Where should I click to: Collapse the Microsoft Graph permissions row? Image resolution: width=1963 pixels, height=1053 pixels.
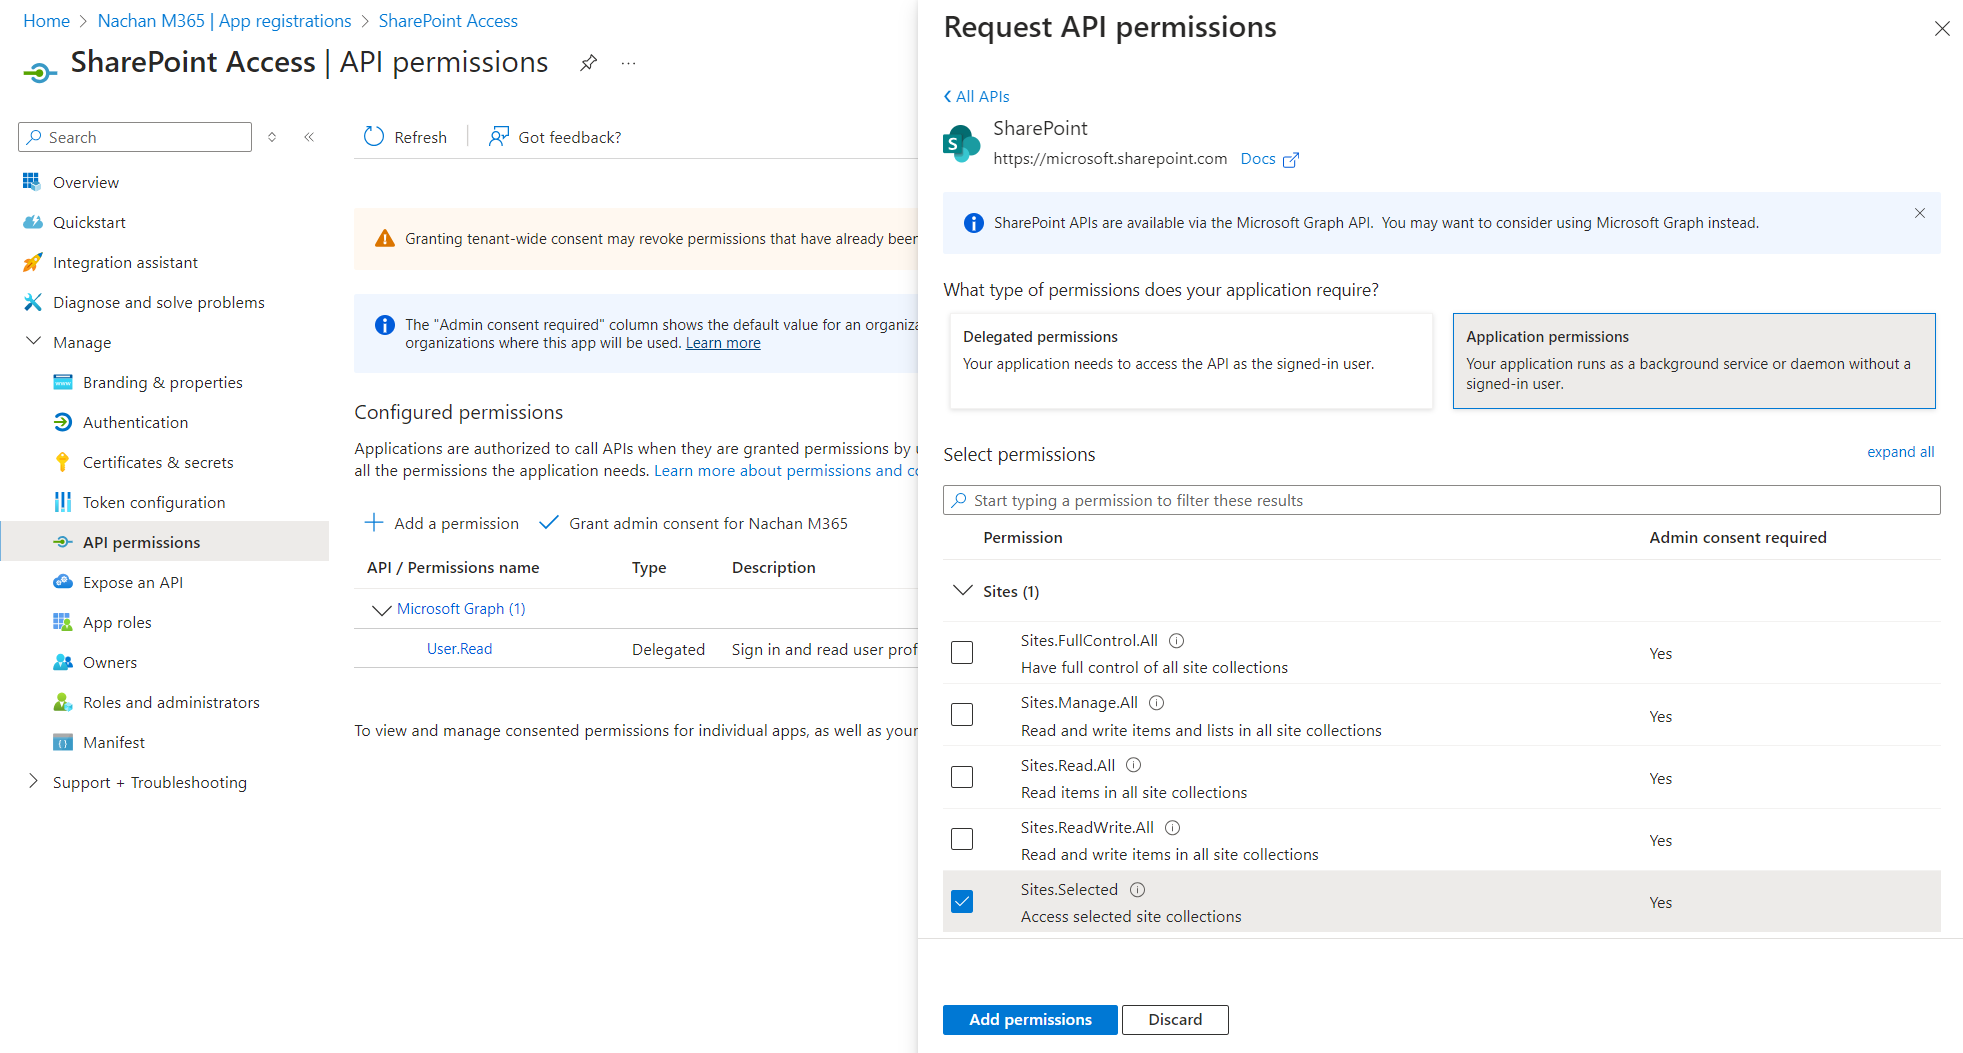381,609
